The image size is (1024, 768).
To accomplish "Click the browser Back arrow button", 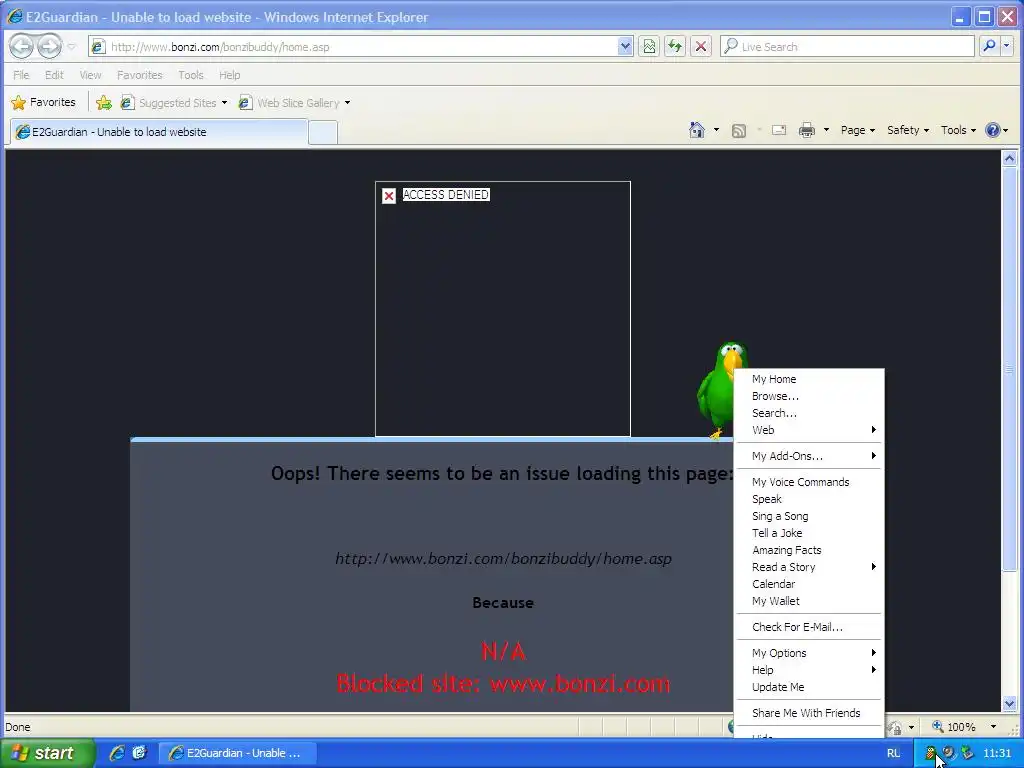I will [22, 46].
